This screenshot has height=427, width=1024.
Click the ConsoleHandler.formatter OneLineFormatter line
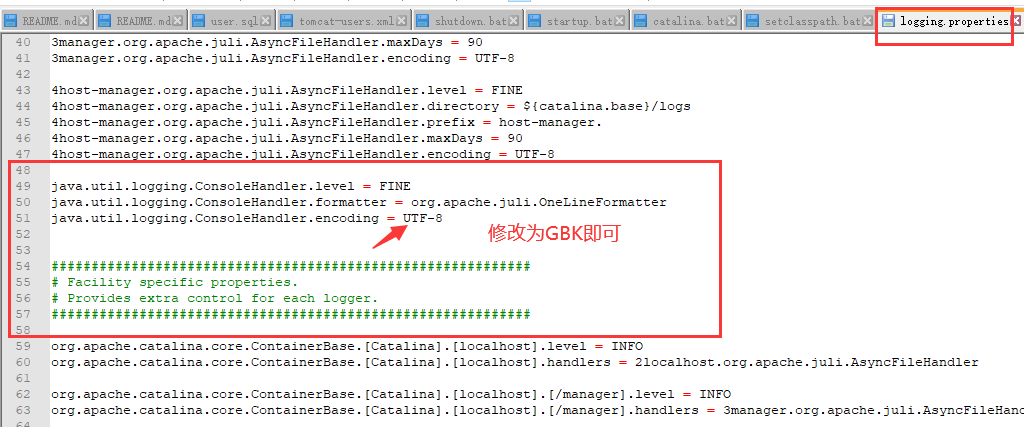(x=359, y=202)
